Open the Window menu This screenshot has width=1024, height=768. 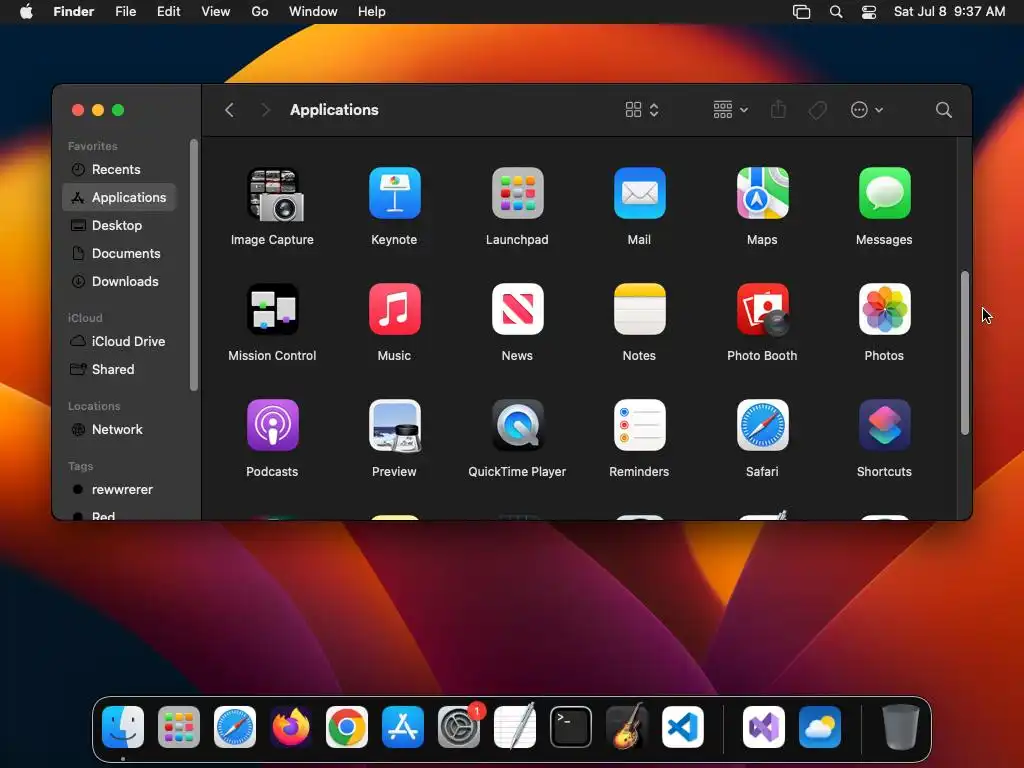(313, 12)
